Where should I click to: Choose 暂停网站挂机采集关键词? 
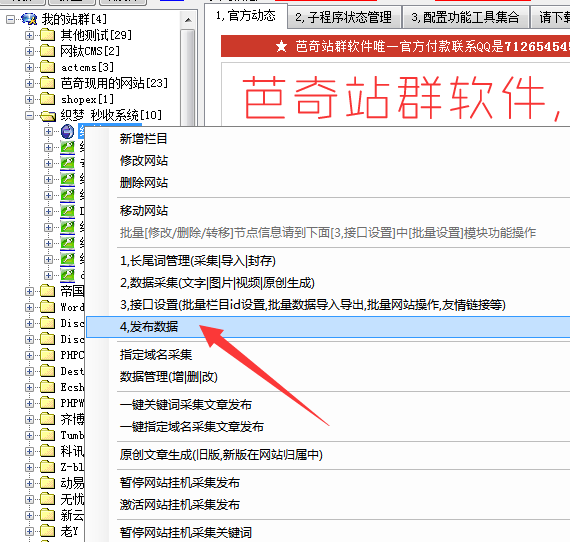coord(186,533)
